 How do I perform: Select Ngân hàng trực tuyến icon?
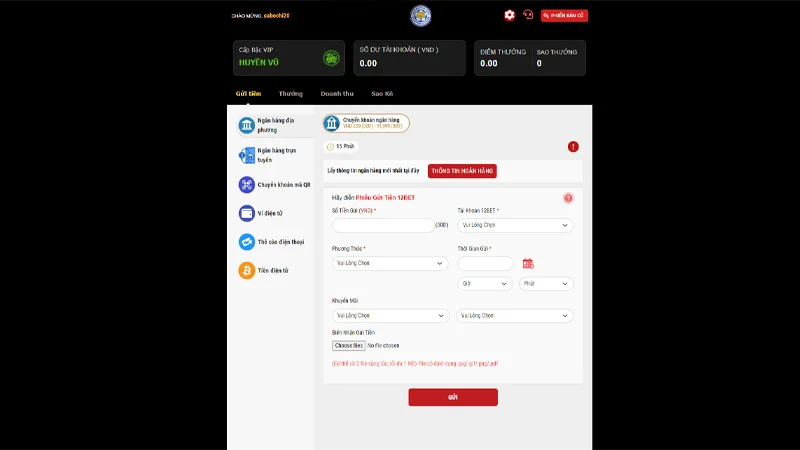click(x=246, y=155)
